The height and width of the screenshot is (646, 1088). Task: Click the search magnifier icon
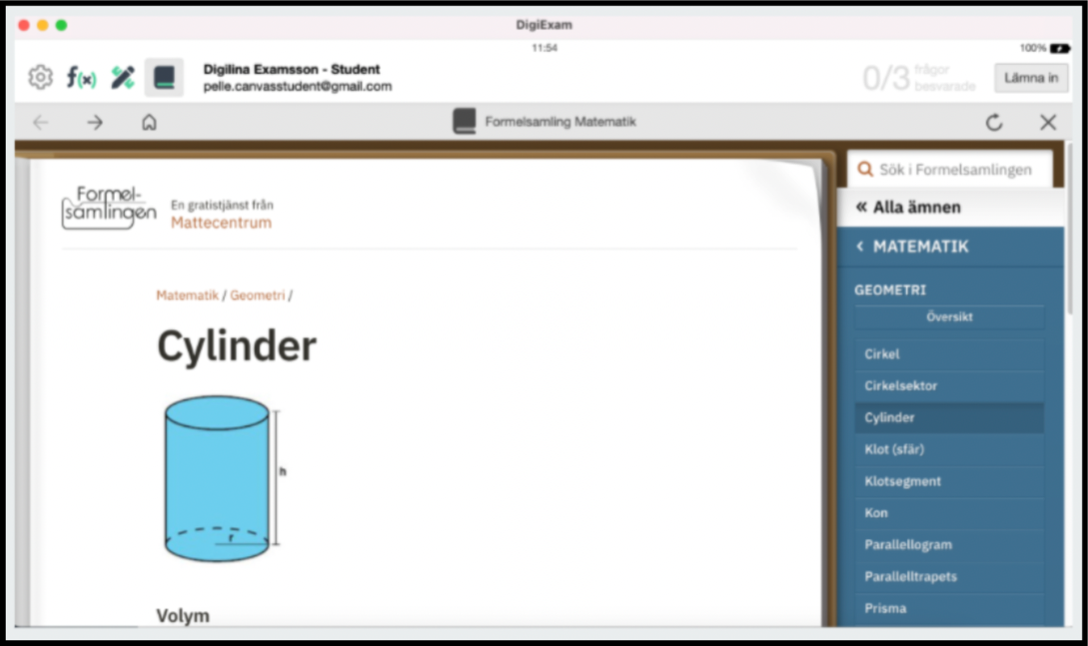click(x=865, y=169)
